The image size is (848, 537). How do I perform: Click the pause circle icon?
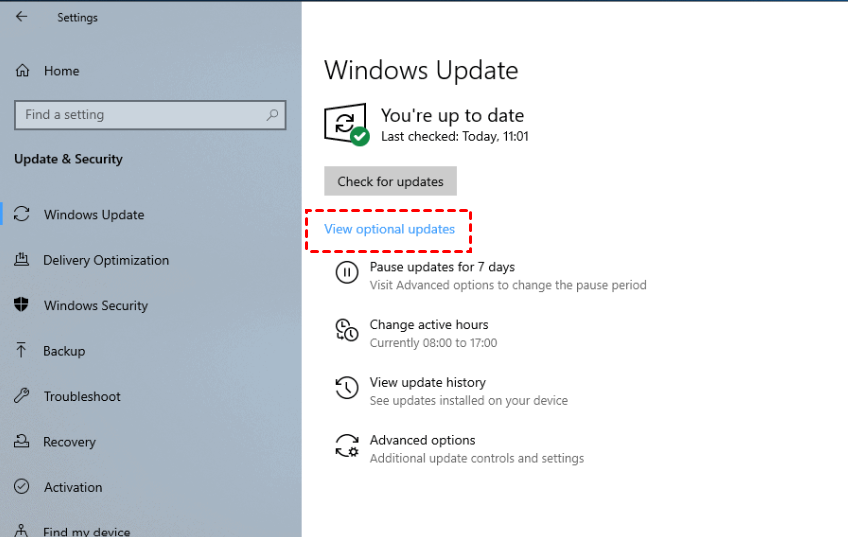(x=347, y=272)
